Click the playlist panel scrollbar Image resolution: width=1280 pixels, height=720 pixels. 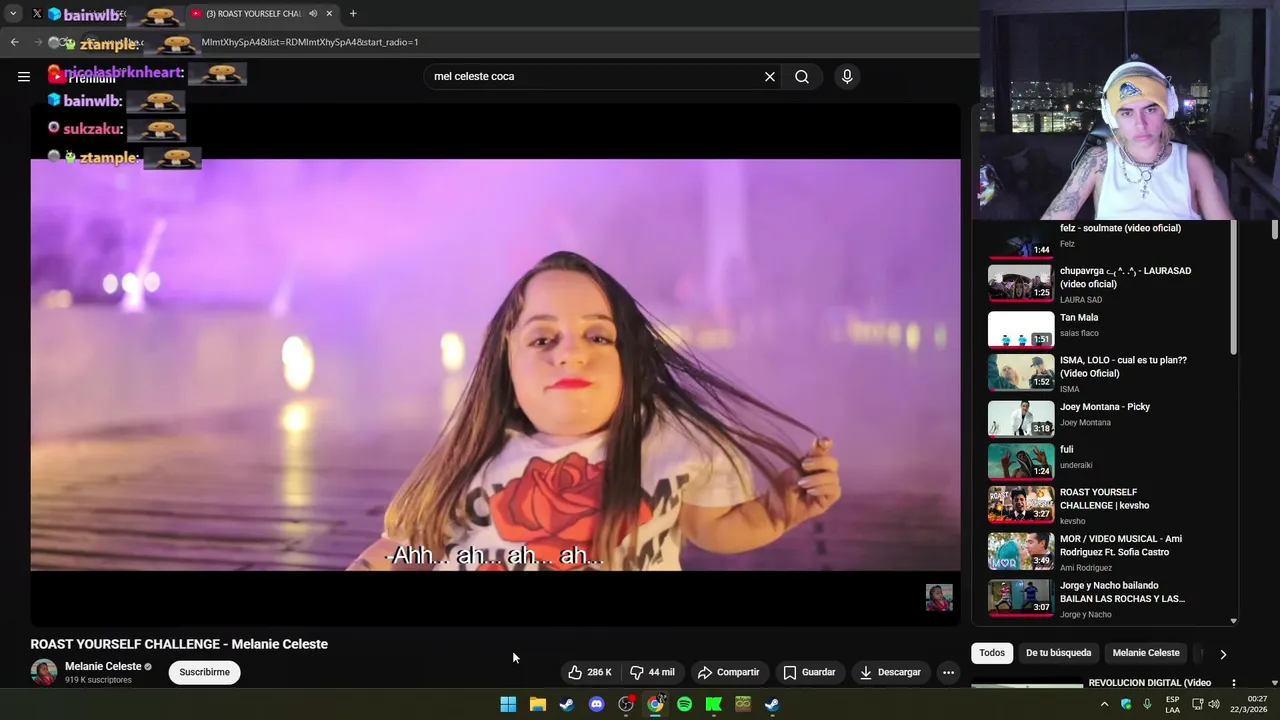[1233, 288]
